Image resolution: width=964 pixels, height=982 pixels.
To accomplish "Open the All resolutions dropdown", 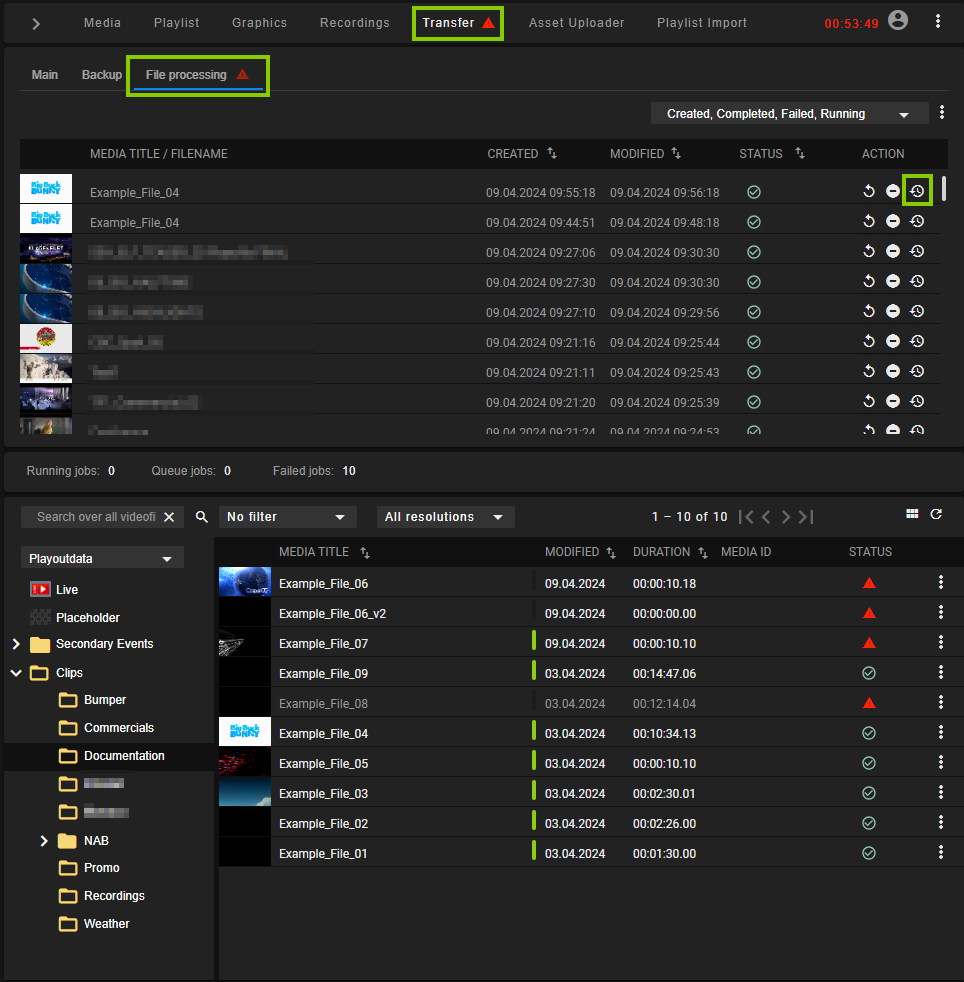I will tap(444, 517).
